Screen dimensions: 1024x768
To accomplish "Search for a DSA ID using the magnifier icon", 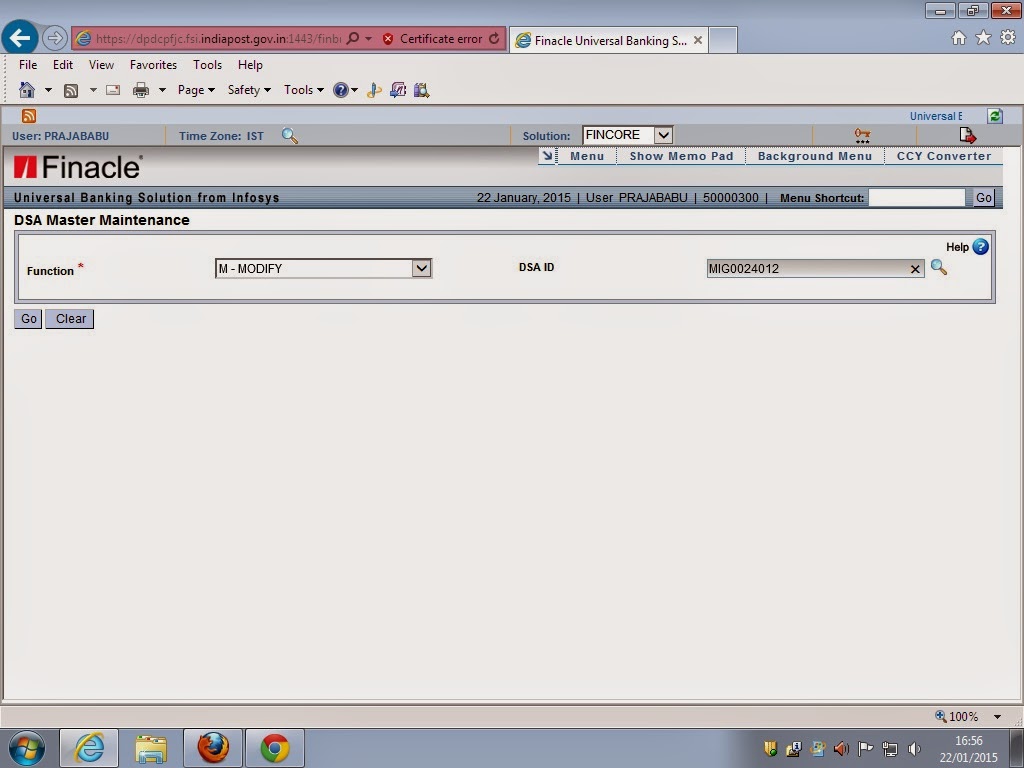I will click(938, 268).
